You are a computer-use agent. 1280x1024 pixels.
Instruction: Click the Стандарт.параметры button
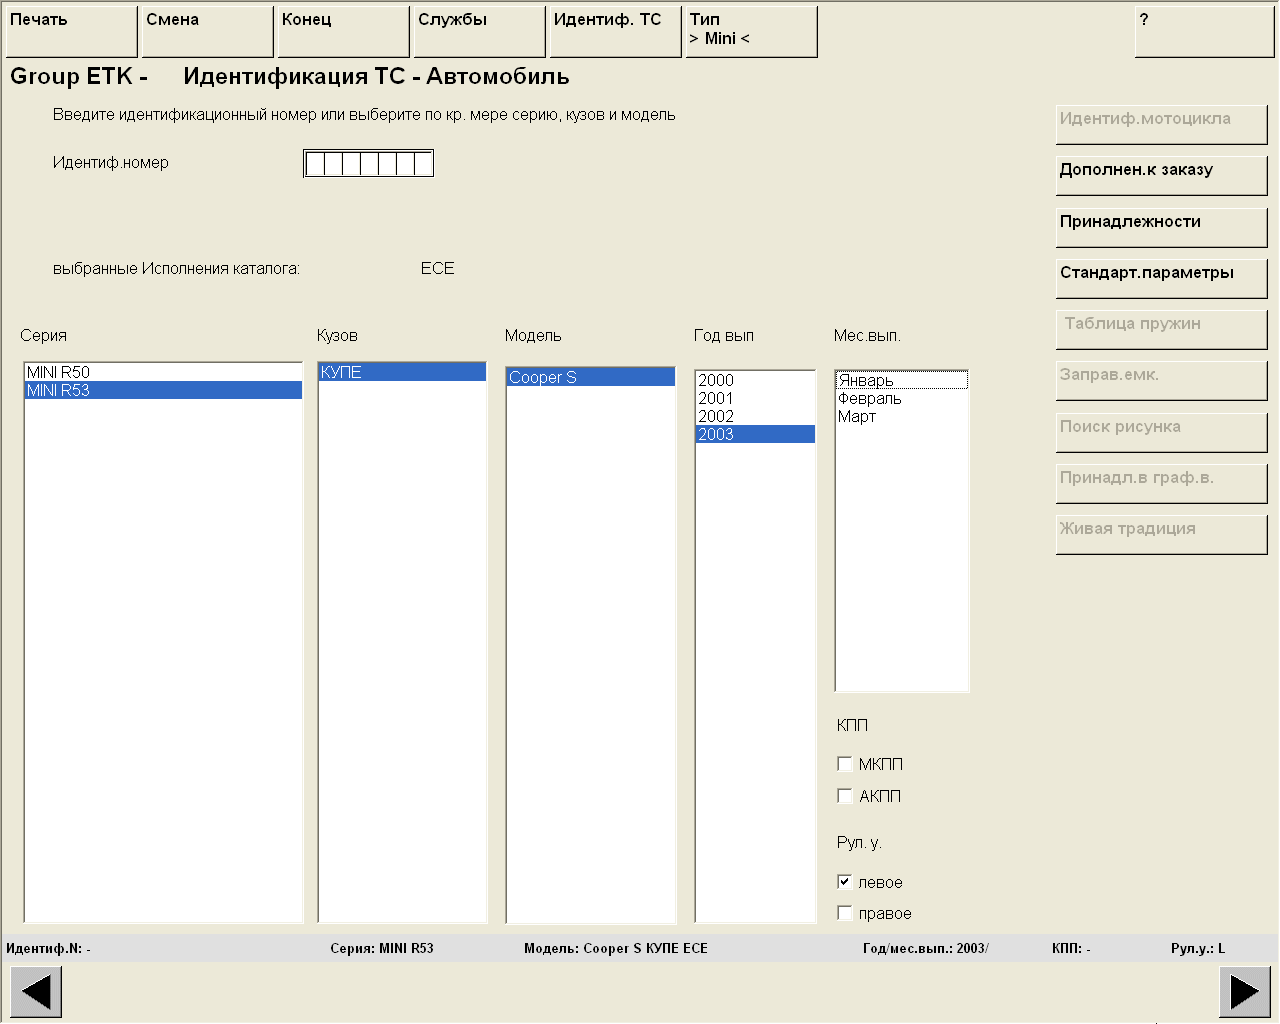(x=1162, y=279)
